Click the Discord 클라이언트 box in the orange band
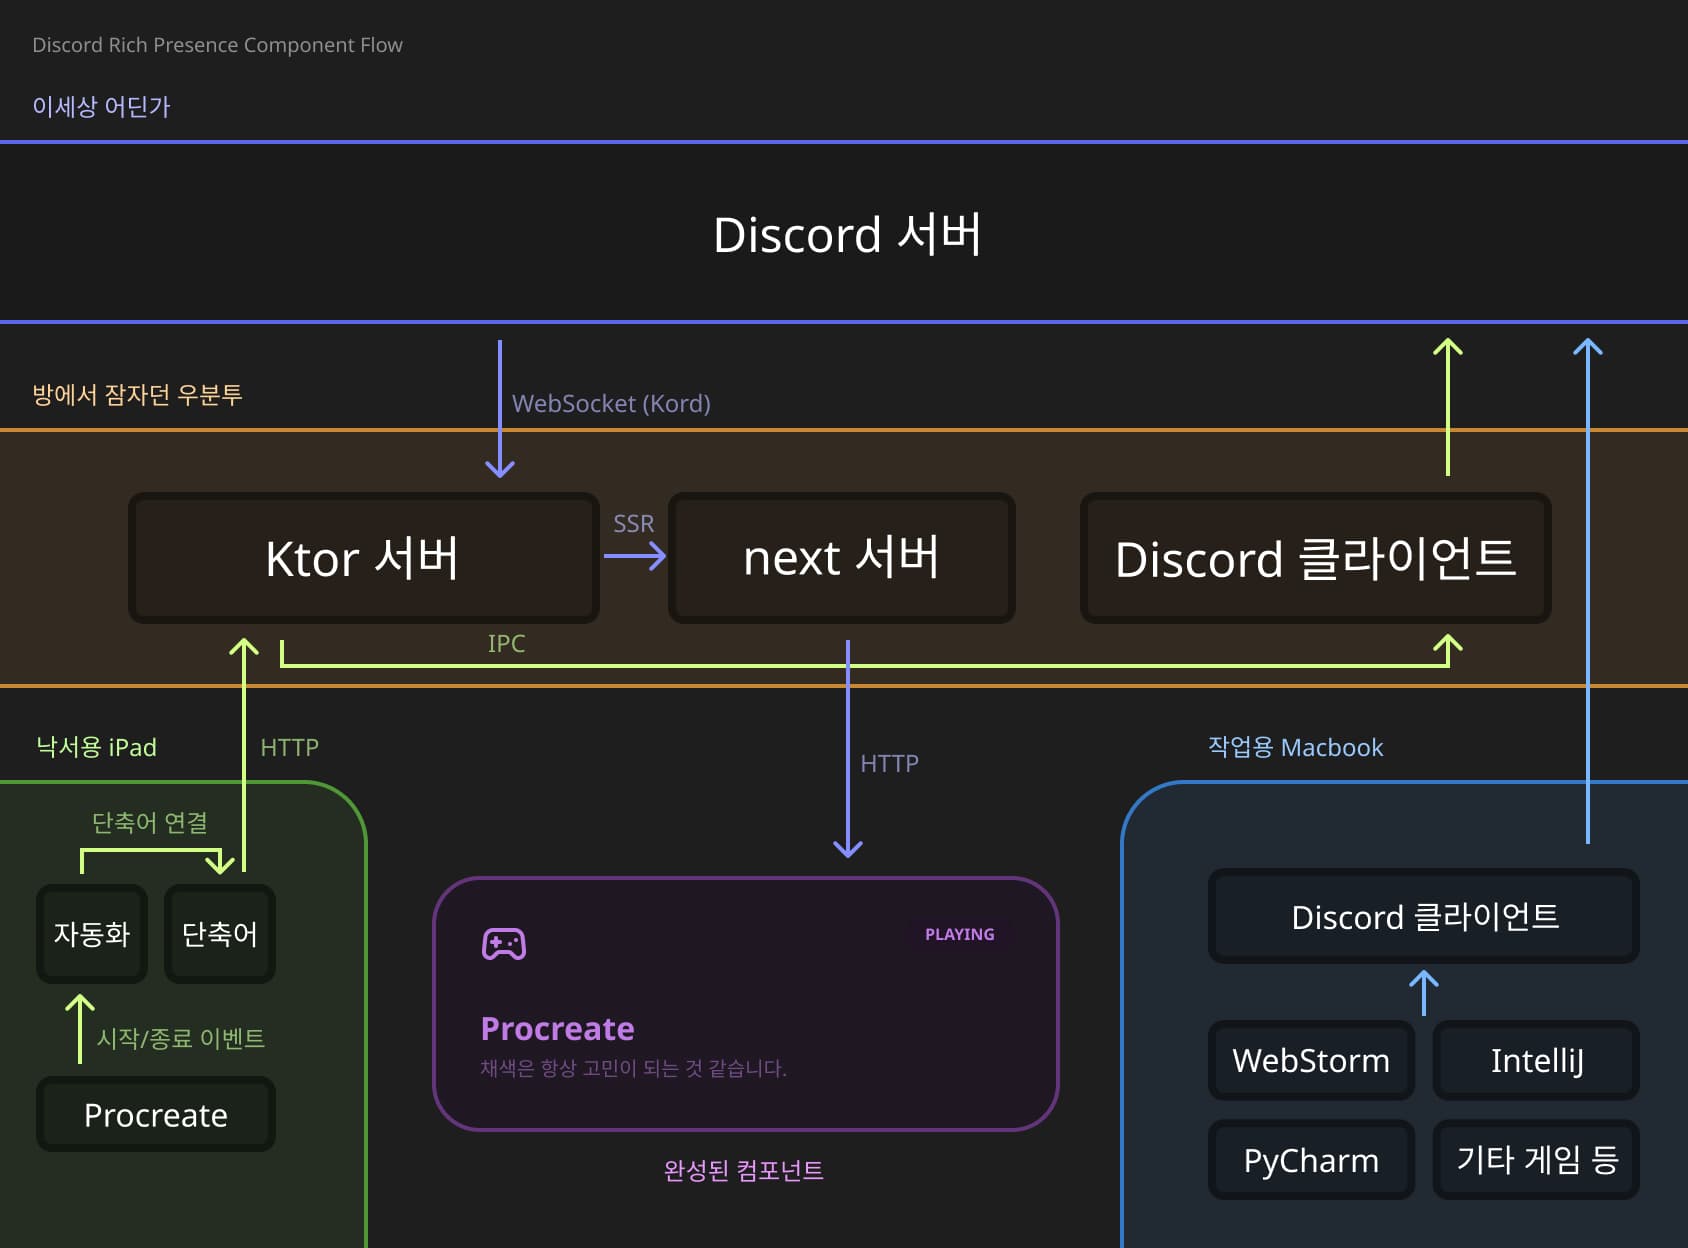 tap(1315, 558)
